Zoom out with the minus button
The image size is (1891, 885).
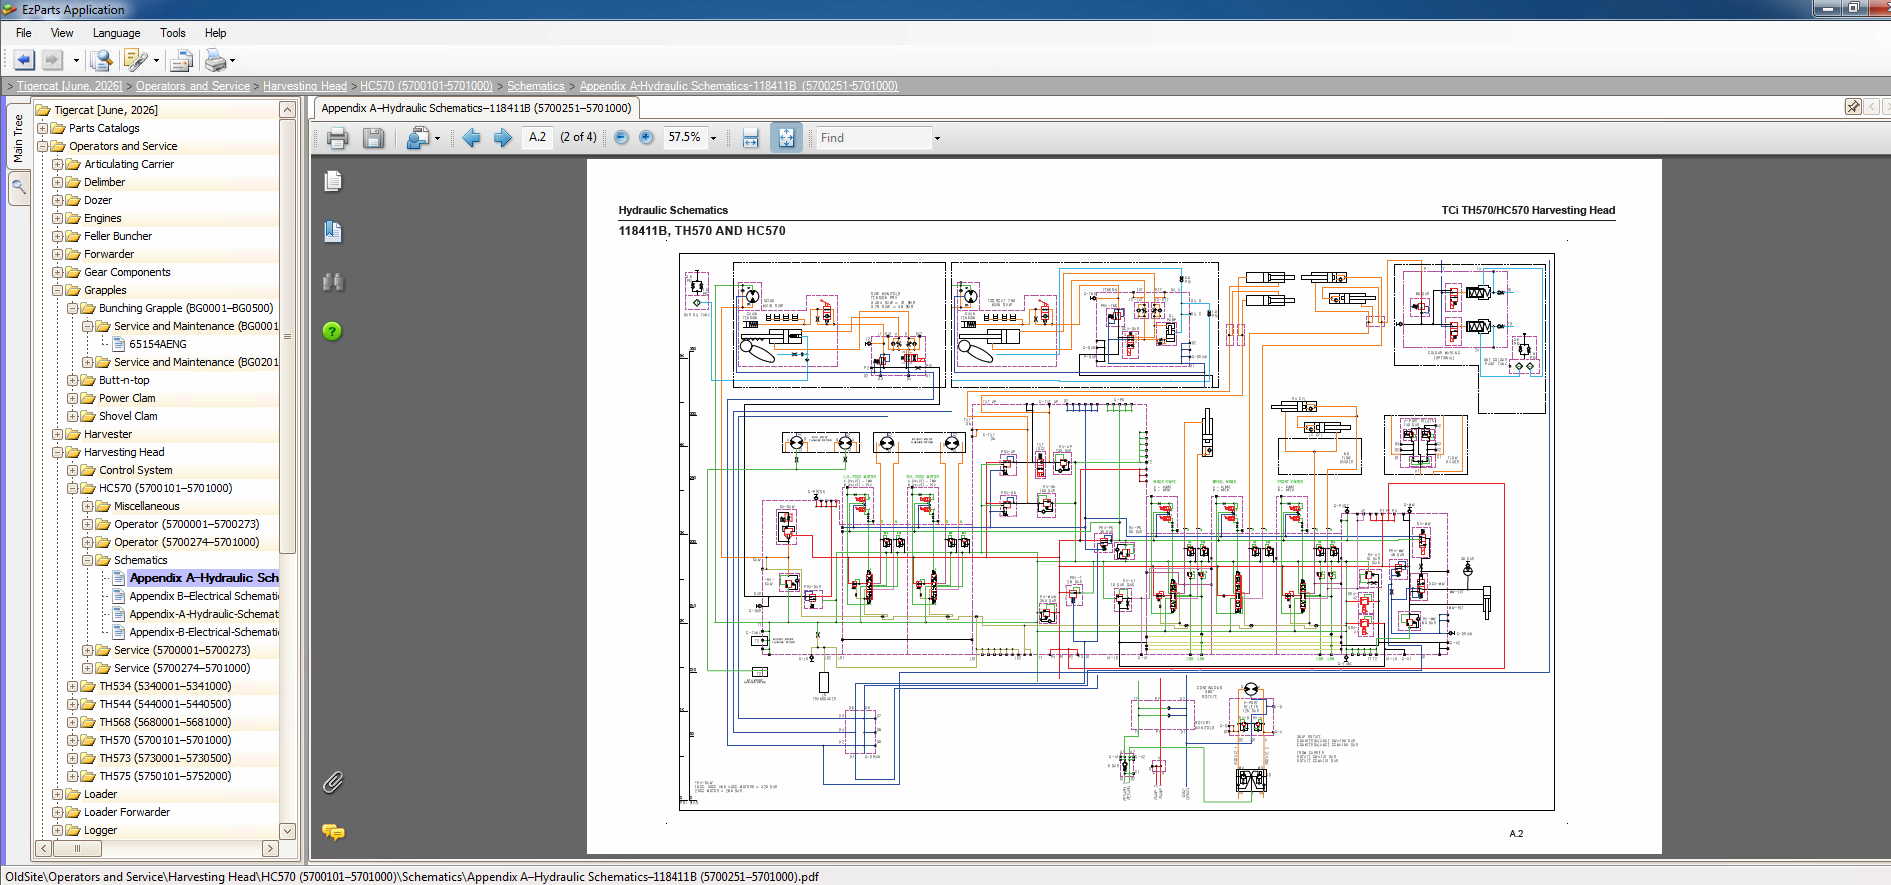(x=621, y=138)
